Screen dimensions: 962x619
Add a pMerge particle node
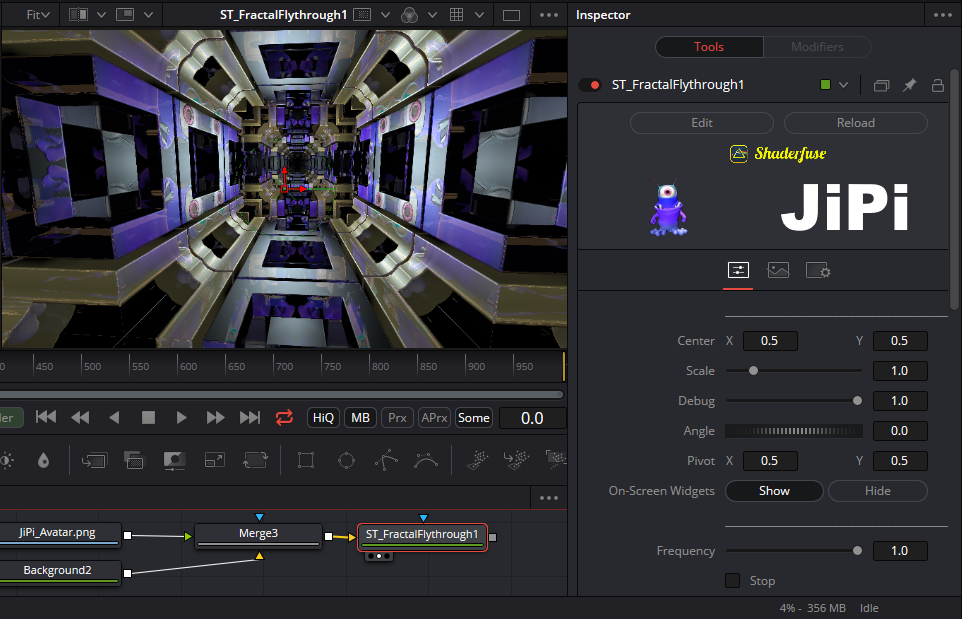pyautogui.click(x=516, y=459)
